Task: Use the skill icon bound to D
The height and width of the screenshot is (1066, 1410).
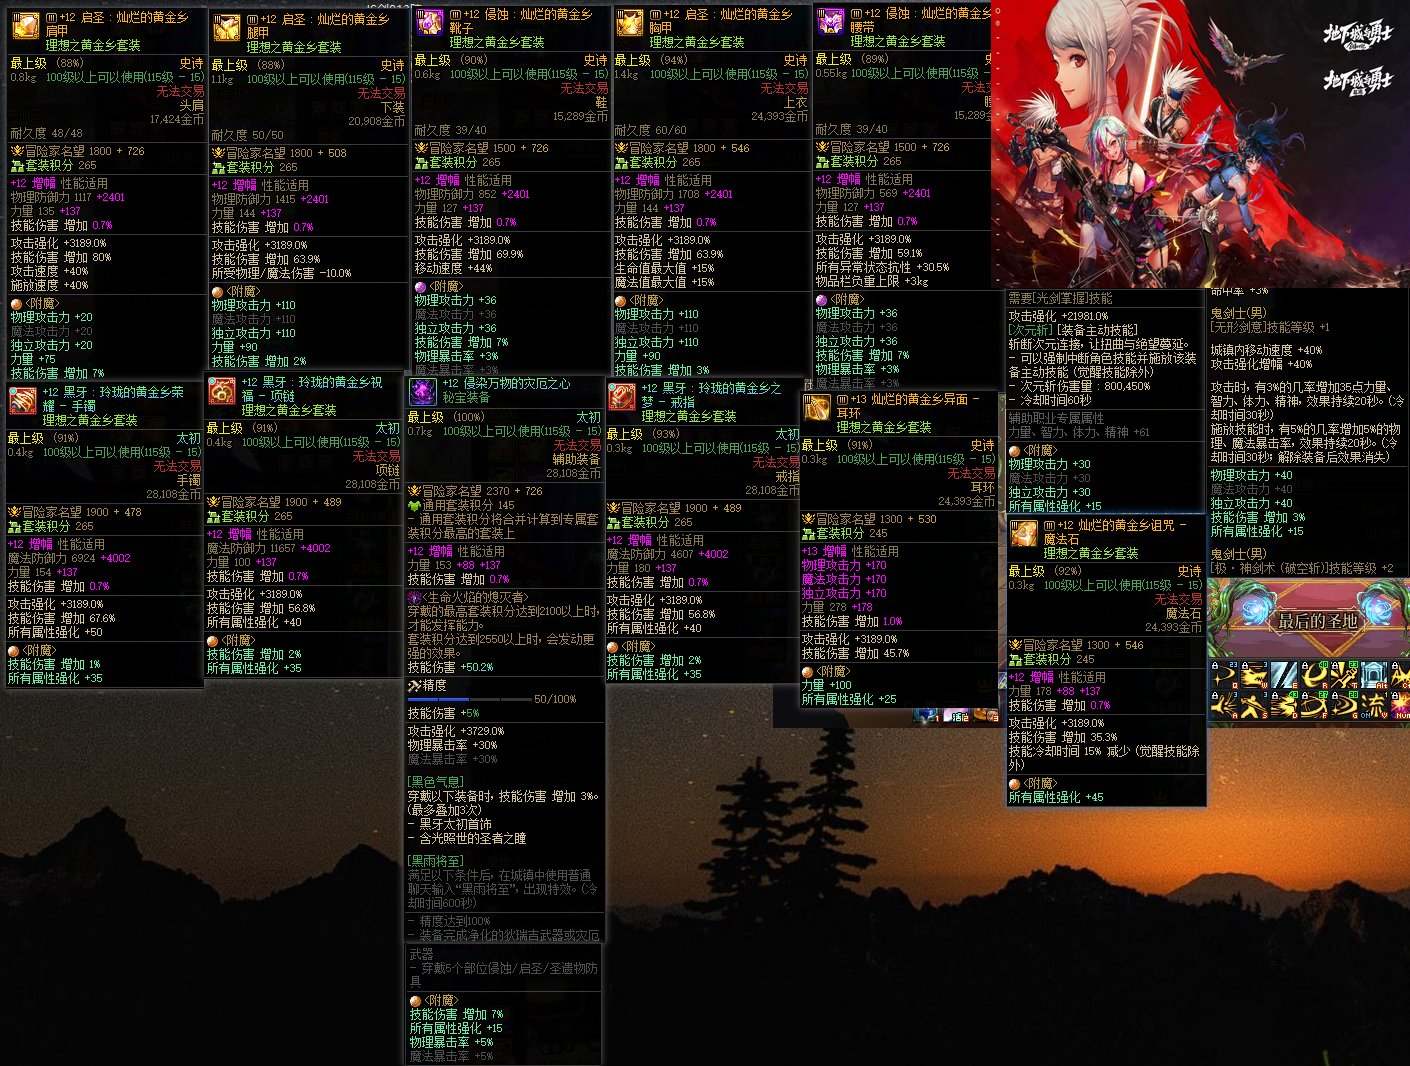Action: pos(1284,705)
